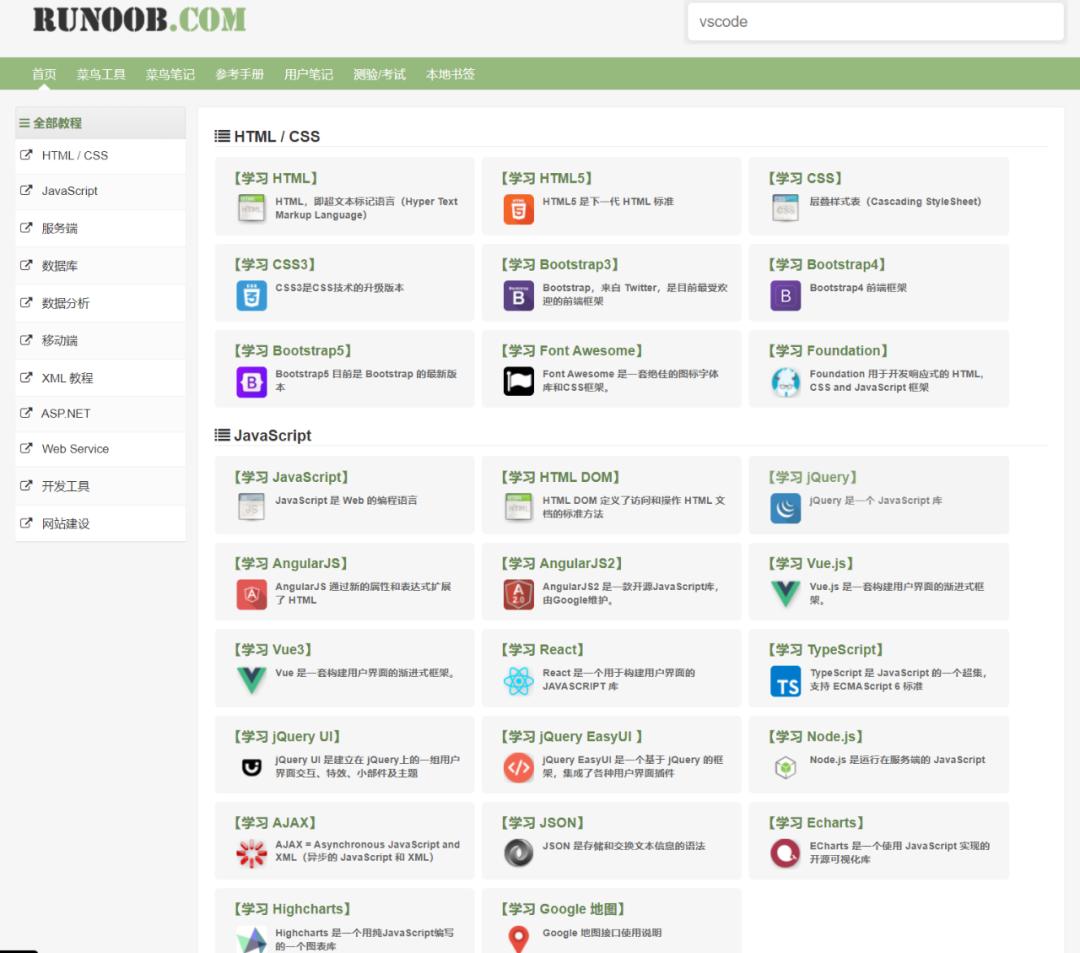Viewport: 1080px width, 953px height.
Task: Select ASP.NET in the sidebar
Action: 101,414
